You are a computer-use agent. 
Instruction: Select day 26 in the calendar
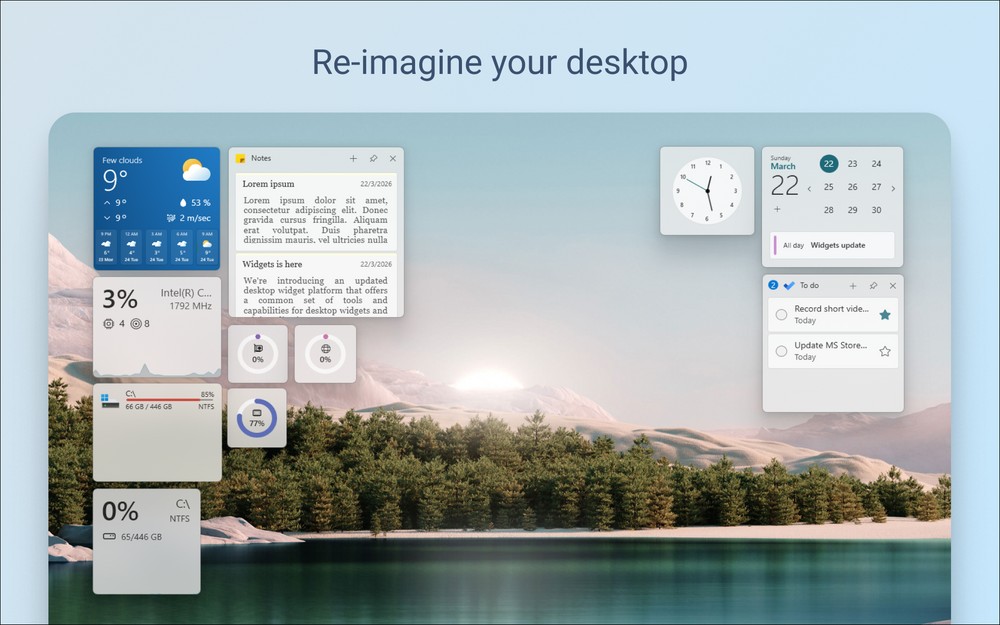click(x=852, y=187)
